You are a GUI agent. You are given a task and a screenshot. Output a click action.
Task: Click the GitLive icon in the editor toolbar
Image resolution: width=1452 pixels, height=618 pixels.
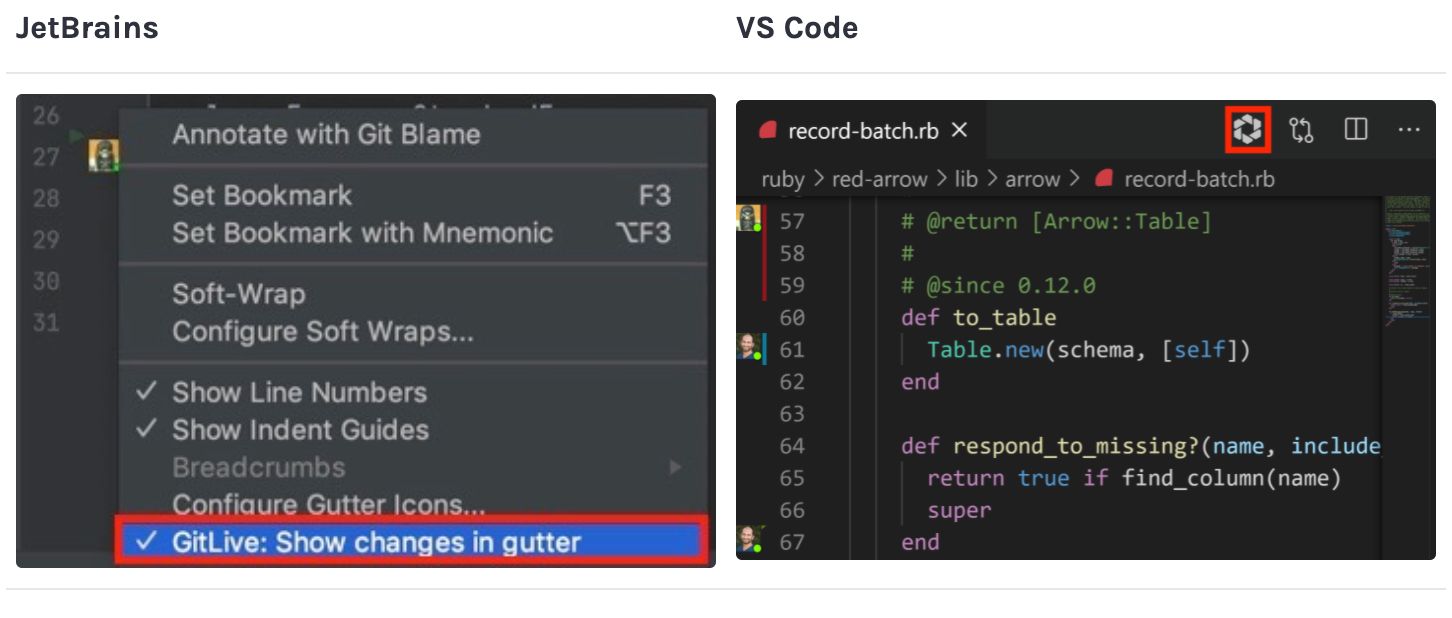click(1247, 129)
